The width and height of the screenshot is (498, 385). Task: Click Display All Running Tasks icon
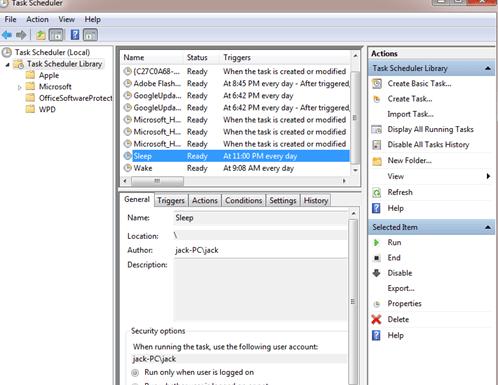(x=377, y=129)
